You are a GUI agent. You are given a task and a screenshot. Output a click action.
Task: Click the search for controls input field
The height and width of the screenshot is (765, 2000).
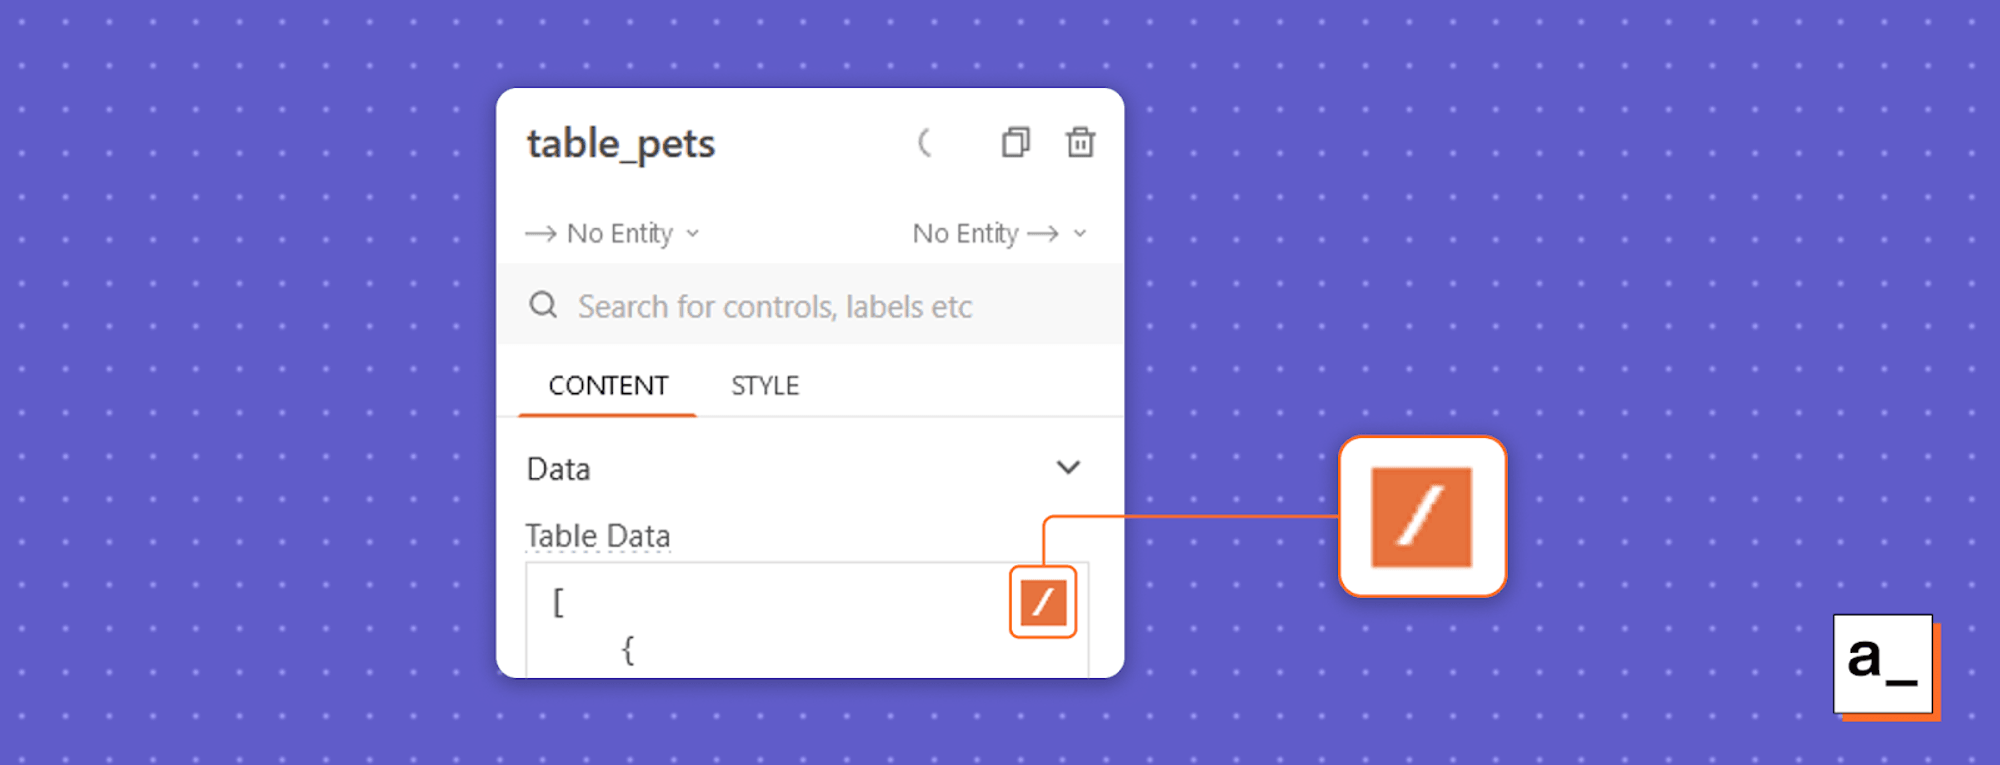[x=775, y=305]
